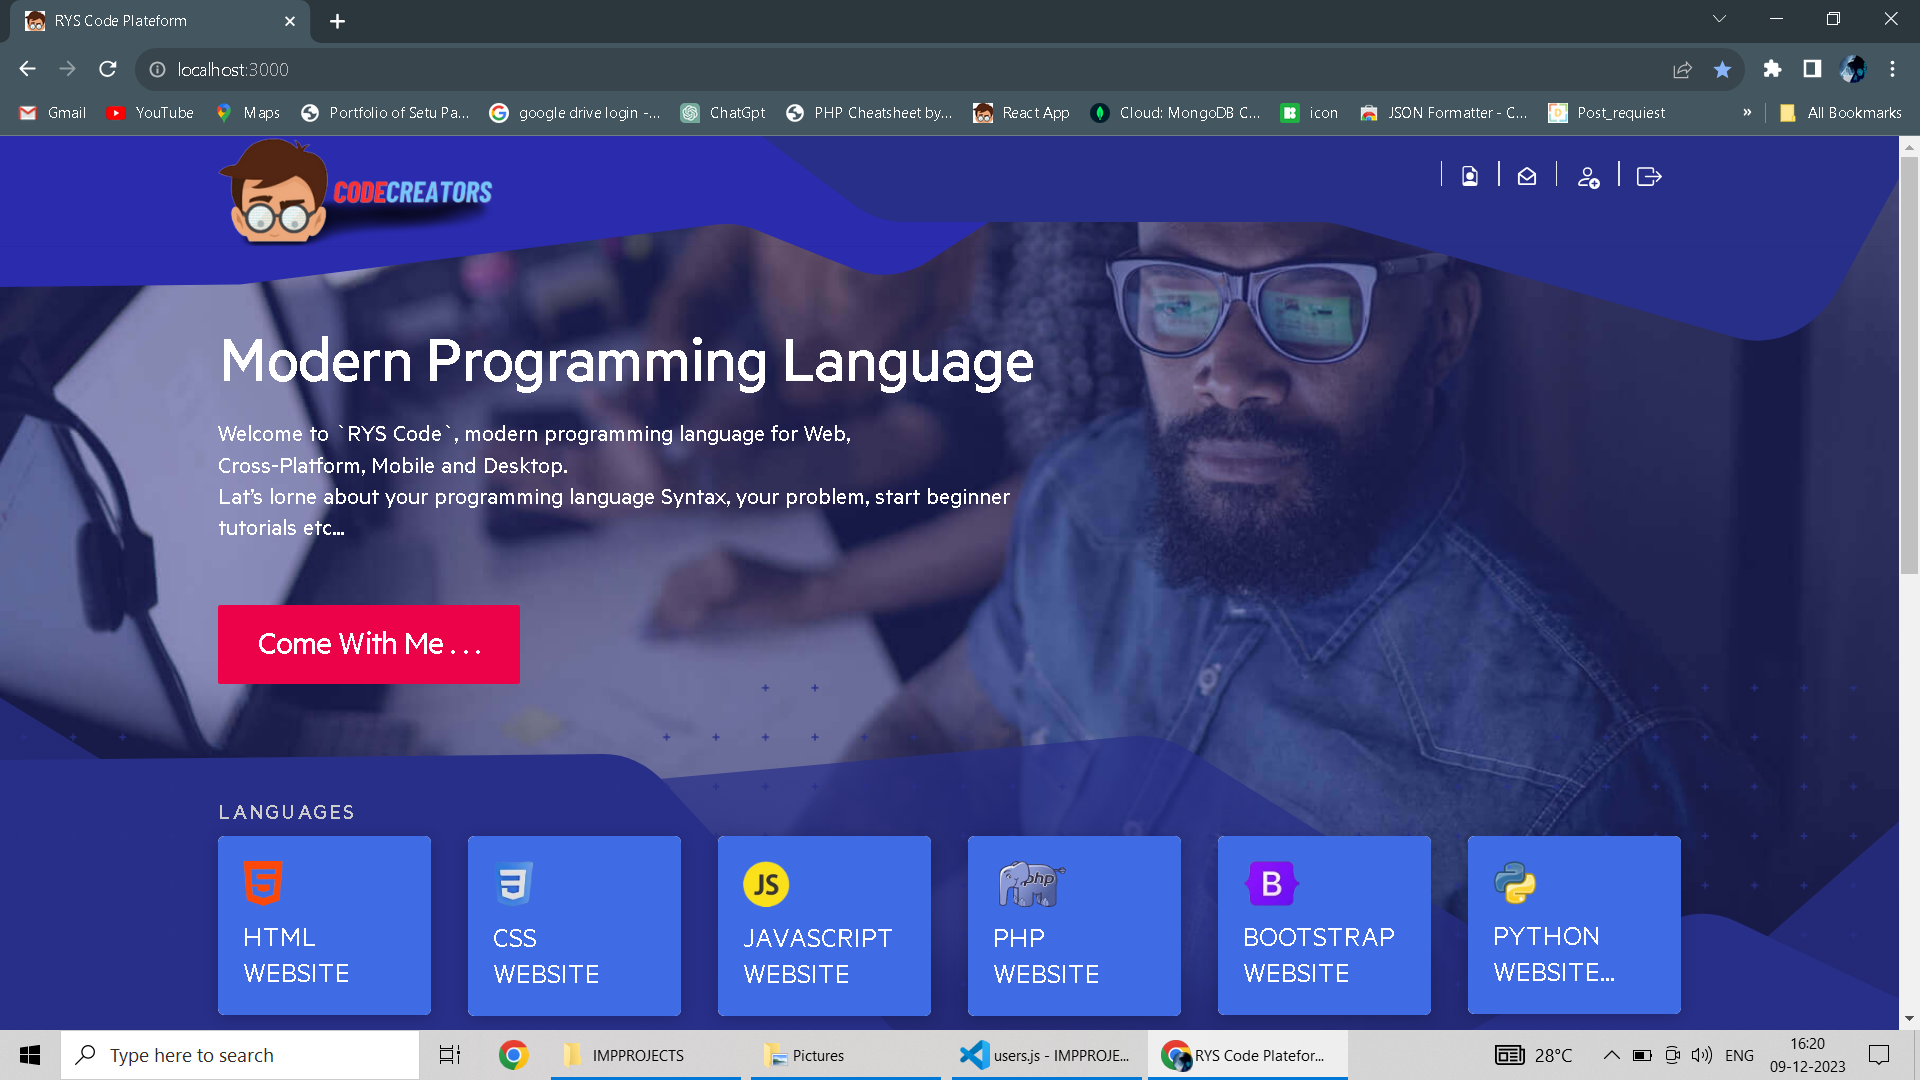1920x1080 pixels.
Task: Click the logout arrow icon in header
Action: tap(1649, 177)
